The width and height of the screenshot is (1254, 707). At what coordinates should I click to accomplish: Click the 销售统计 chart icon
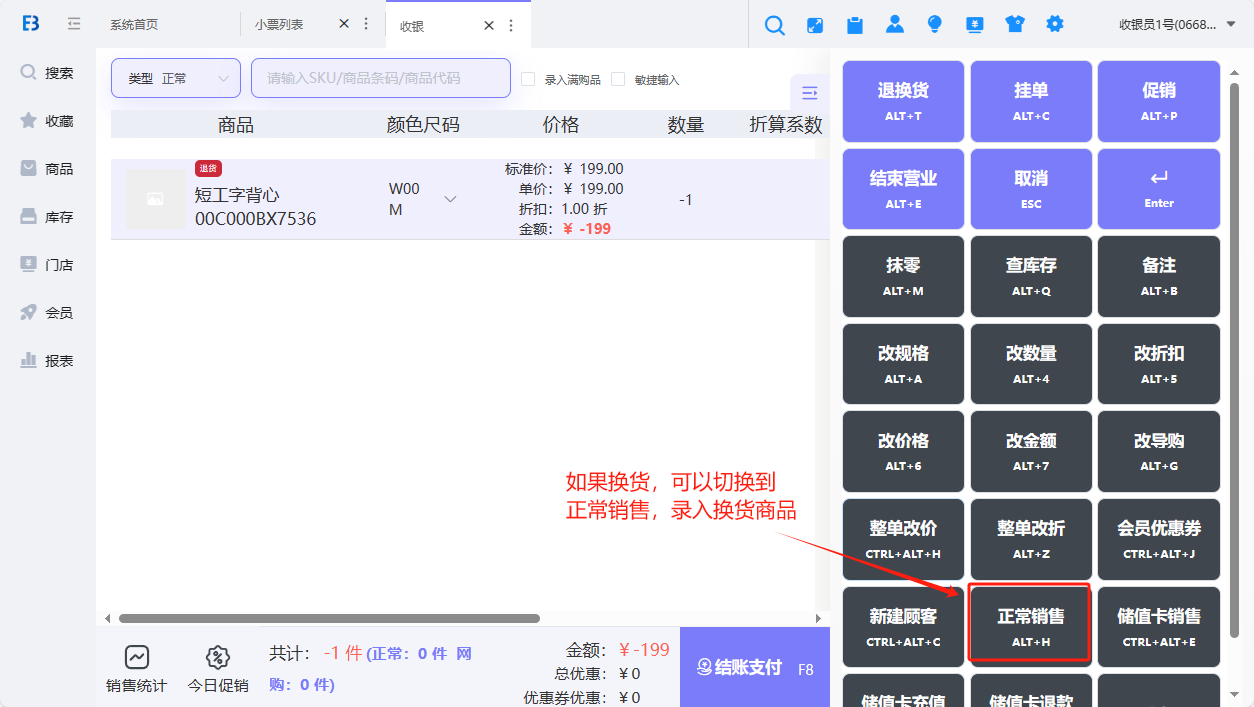[137, 657]
